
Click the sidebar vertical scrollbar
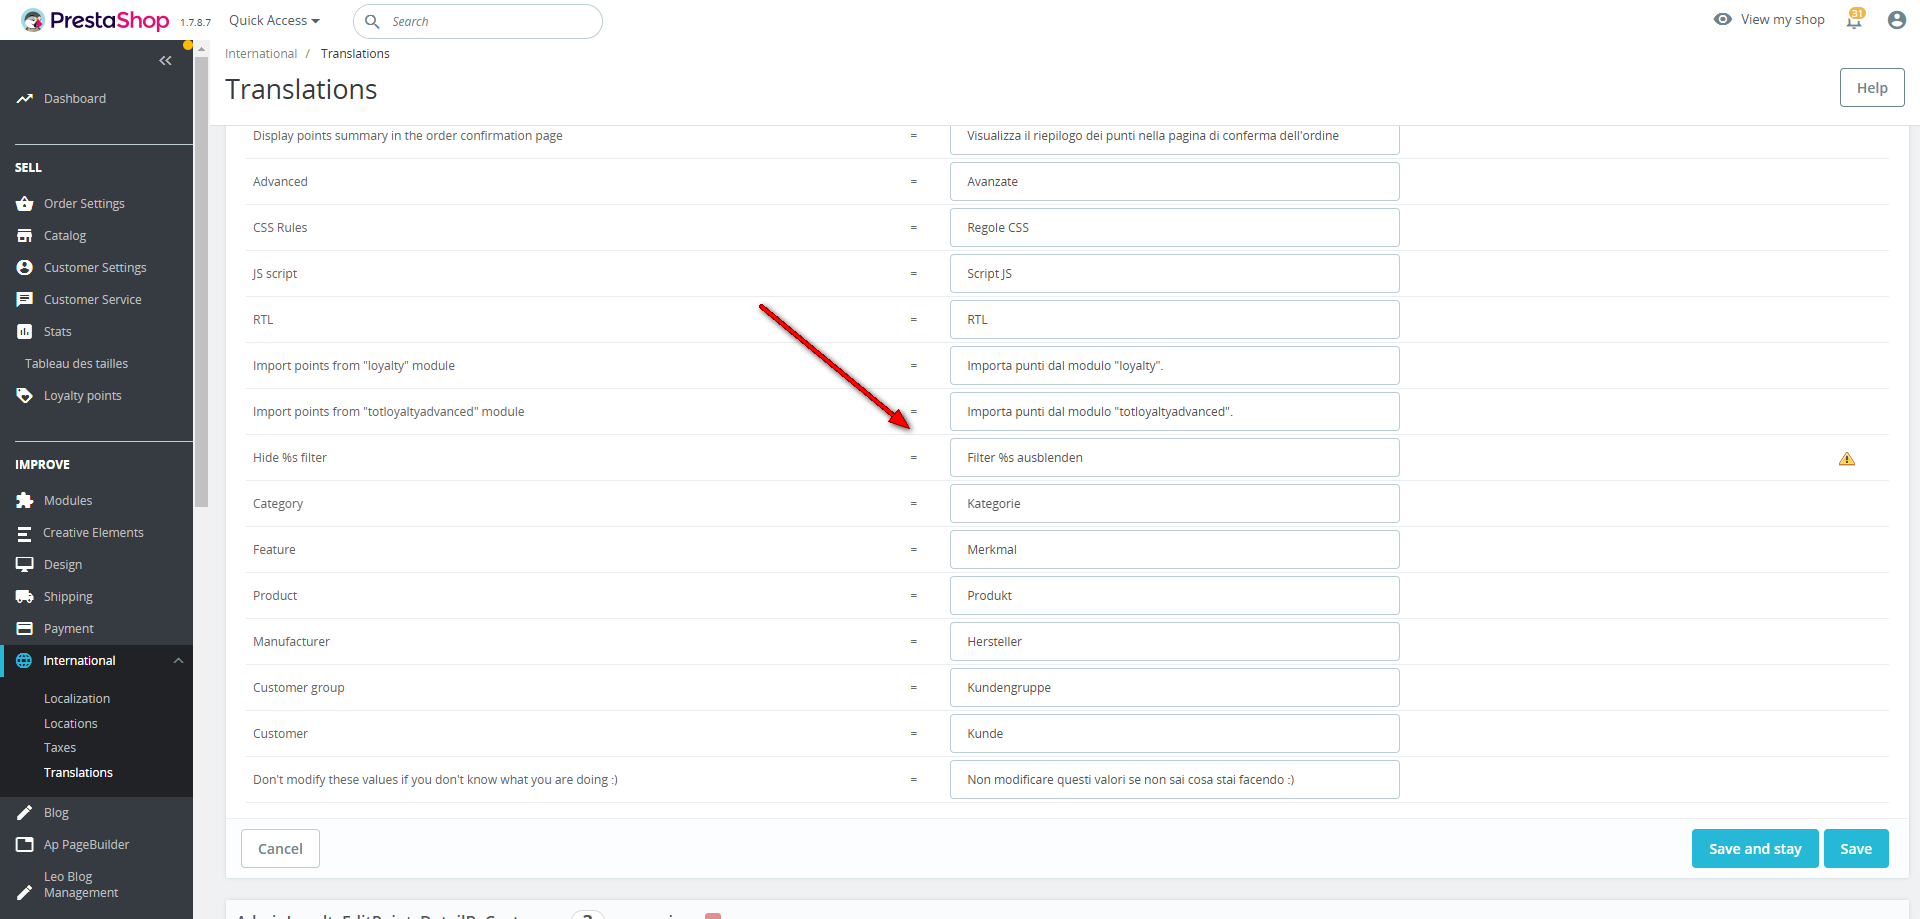pos(201,280)
